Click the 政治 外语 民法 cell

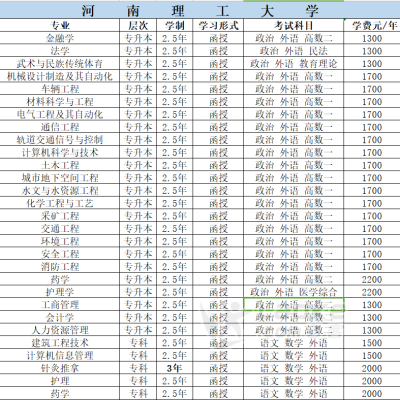(294, 51)
